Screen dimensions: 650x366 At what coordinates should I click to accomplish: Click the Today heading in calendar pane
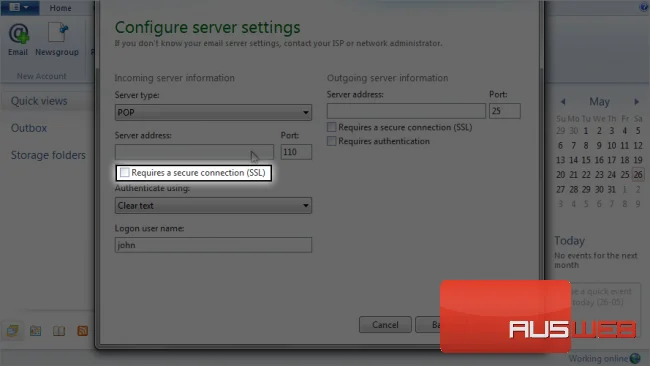tap(569, 241)
